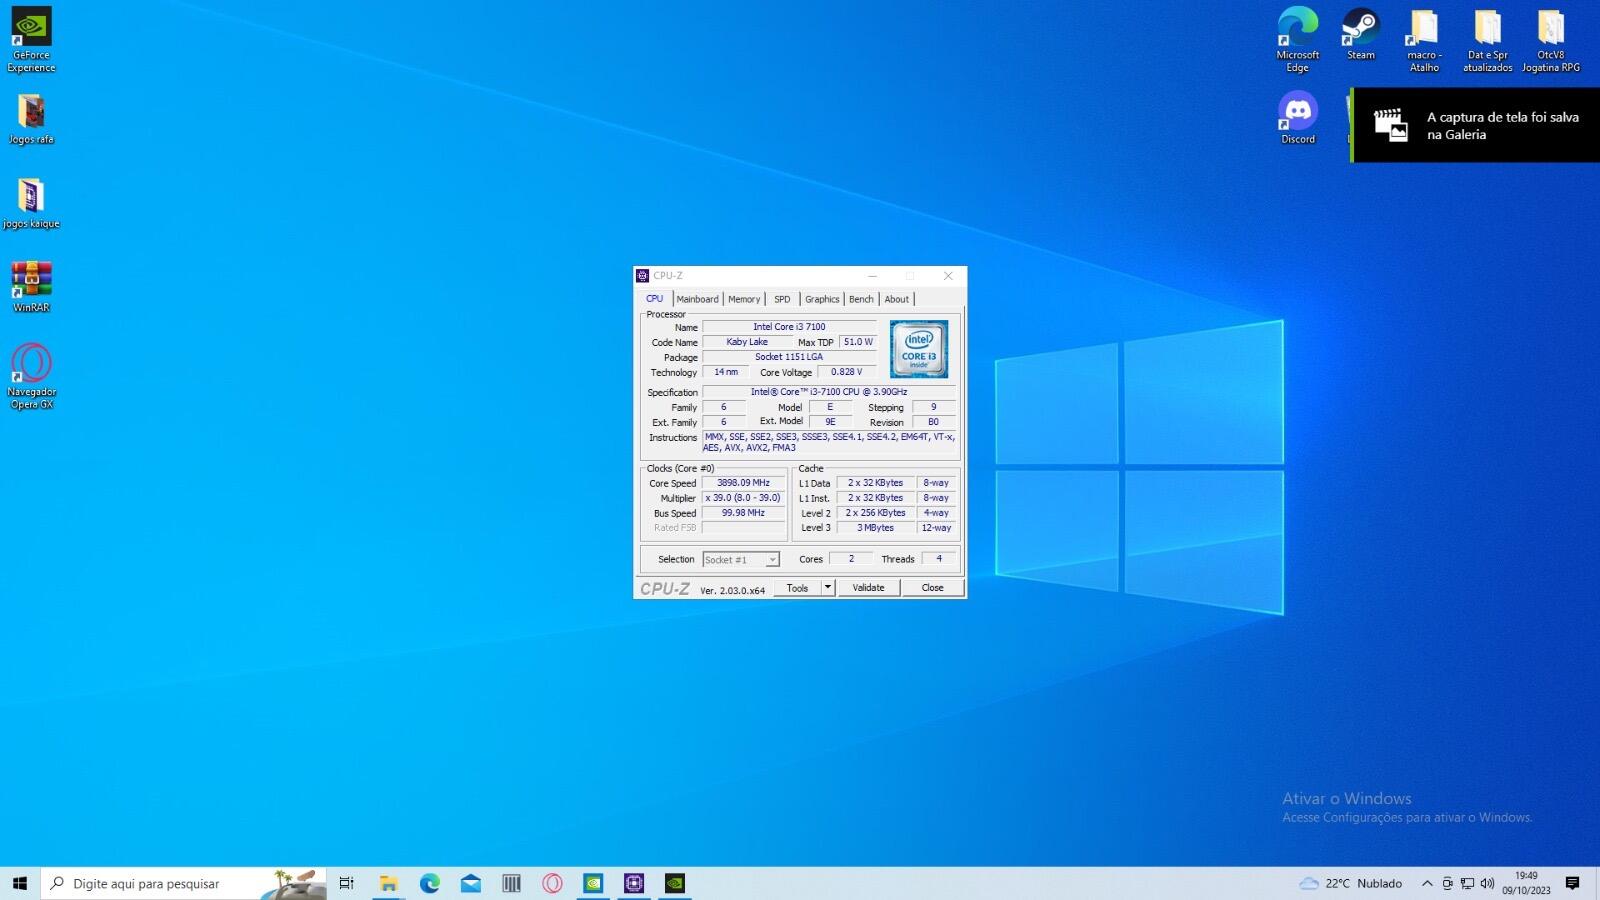Click the Technology value 14 nm

pyautogui.click(x=726, y=372)
